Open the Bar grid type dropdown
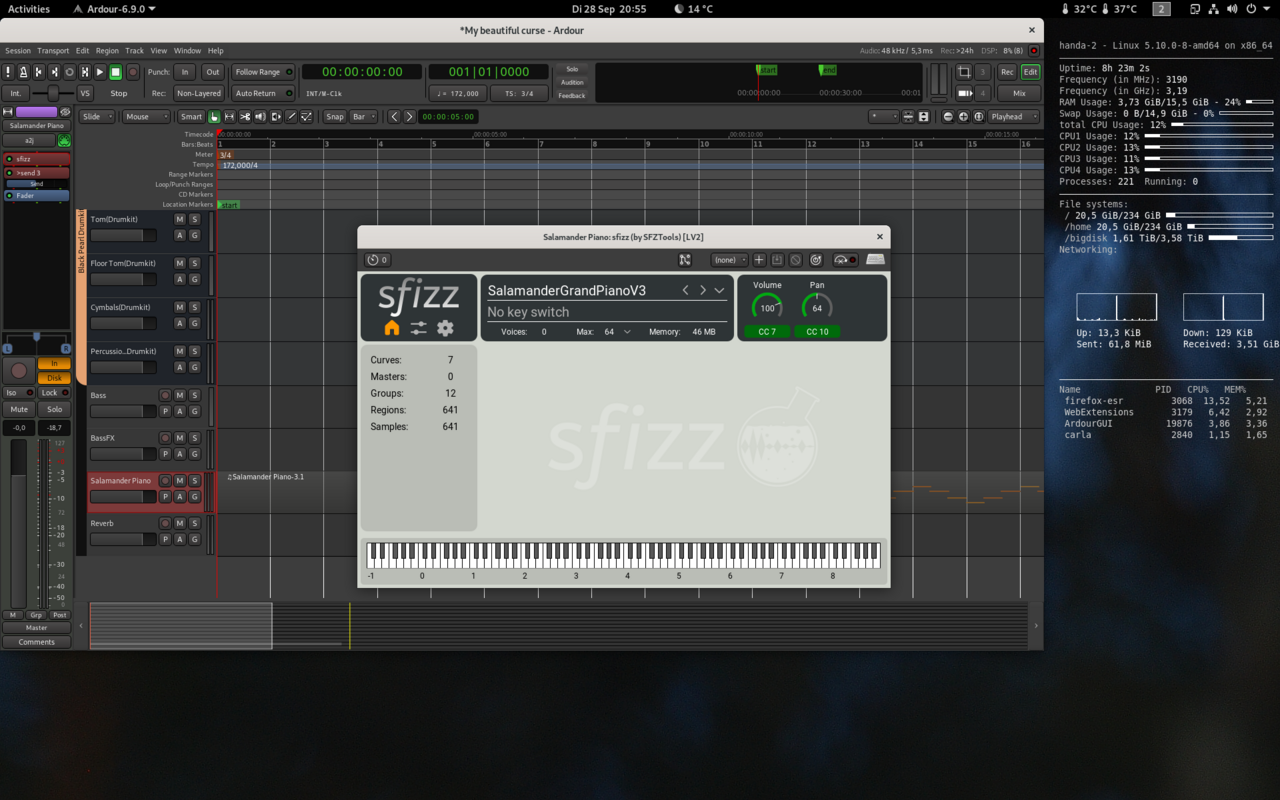Screen dimensions: 1280x800 pyautogui.click(x=364, y=117)
